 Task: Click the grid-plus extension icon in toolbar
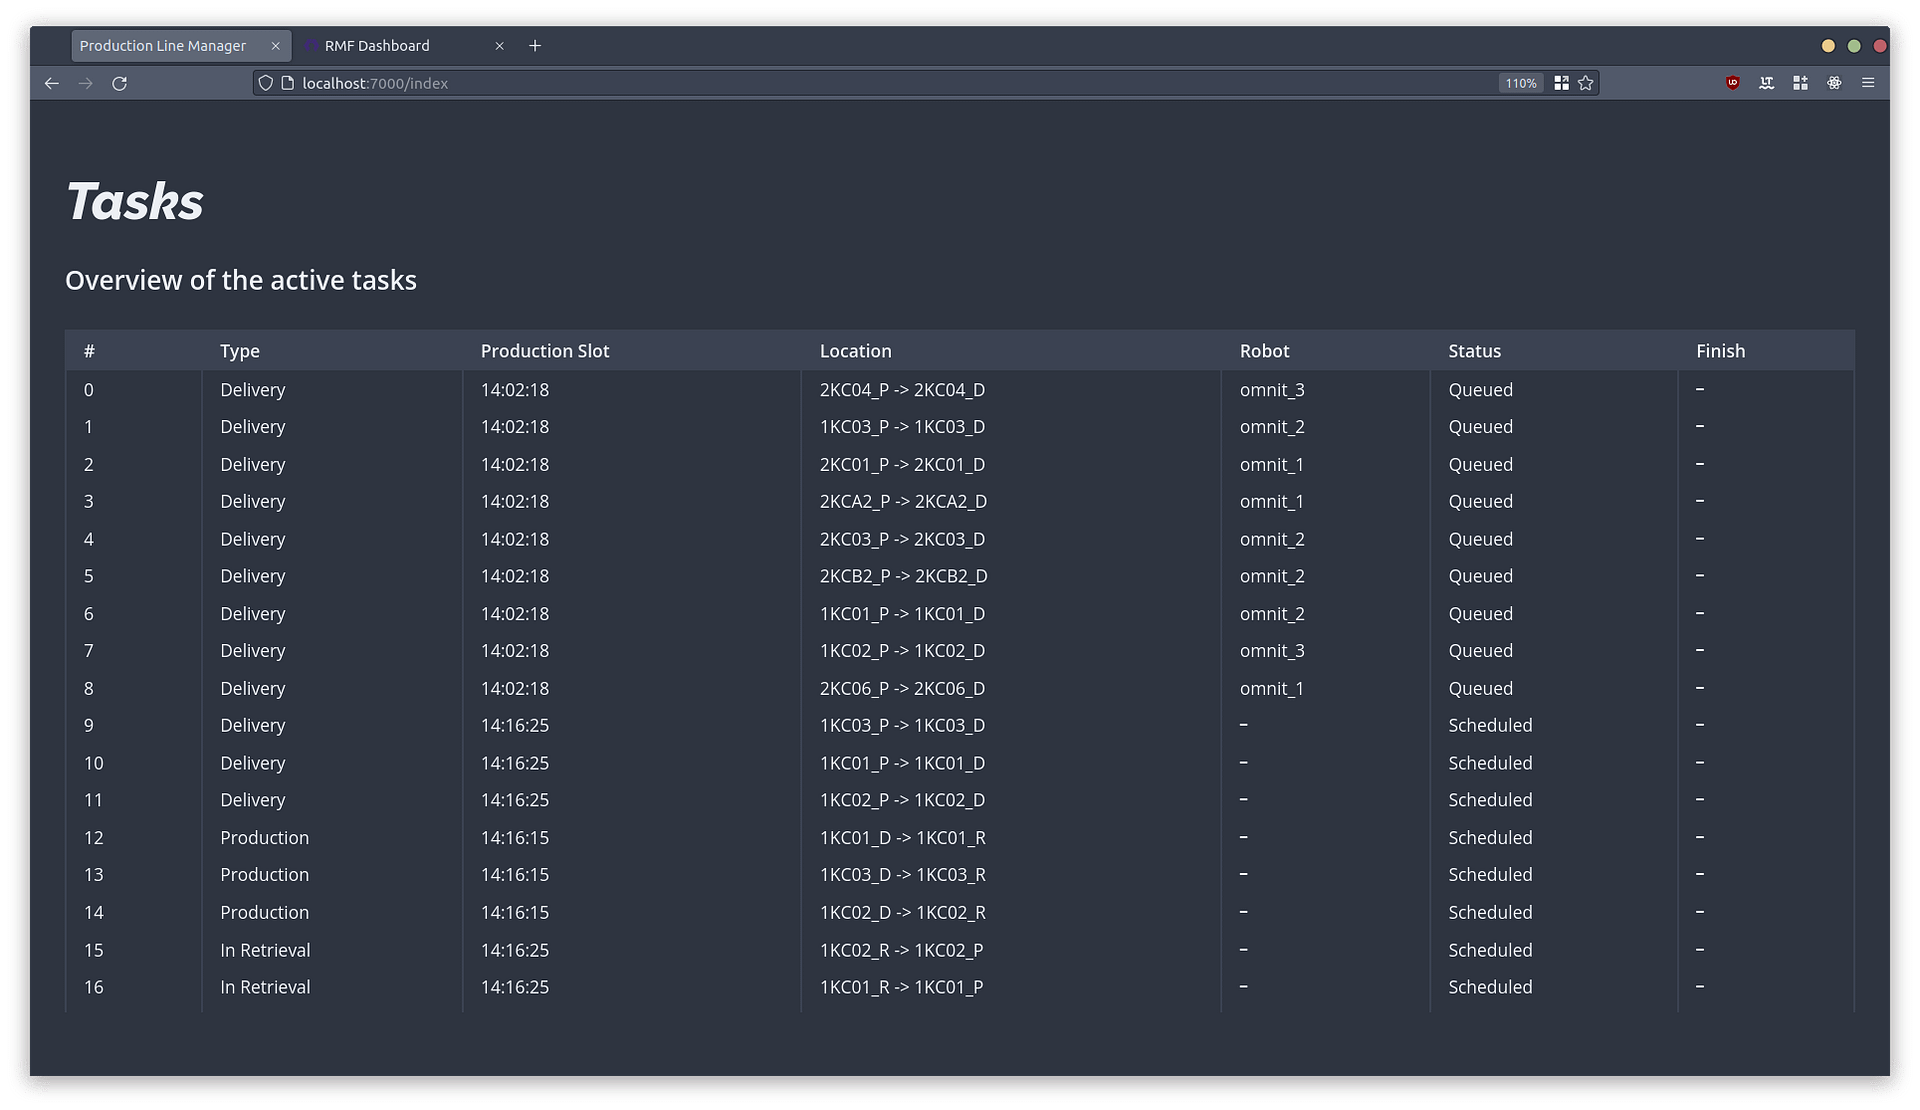1800,83
